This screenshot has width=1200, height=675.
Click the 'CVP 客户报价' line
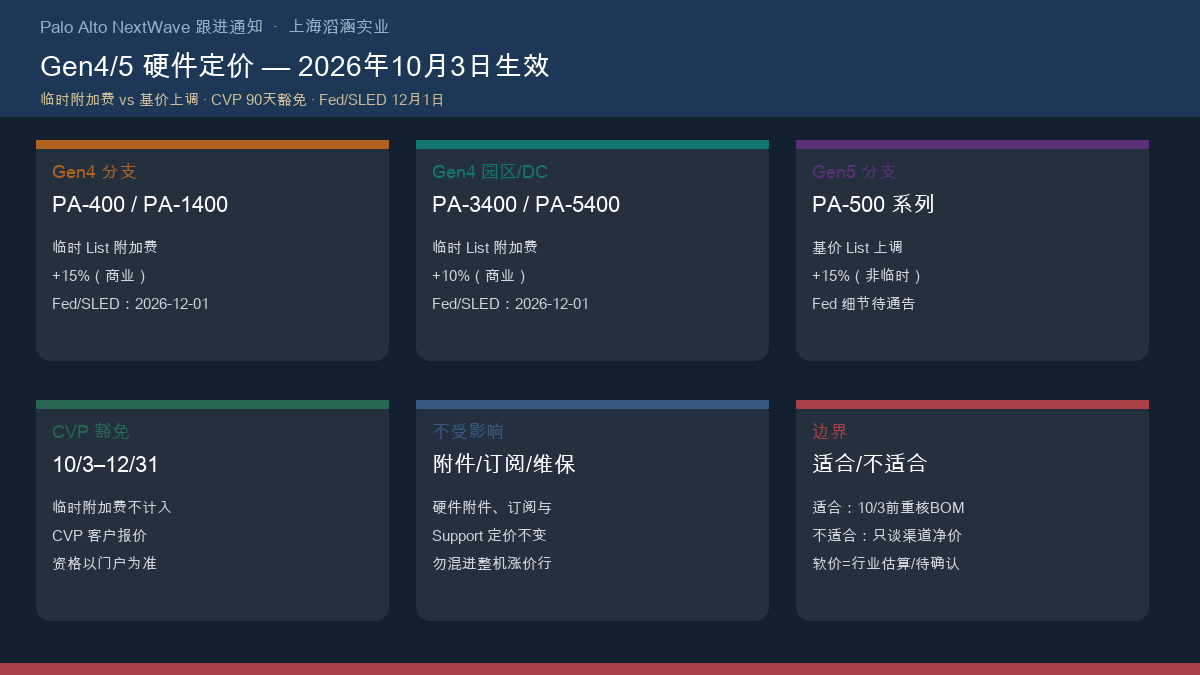click(x=100, y=536)
